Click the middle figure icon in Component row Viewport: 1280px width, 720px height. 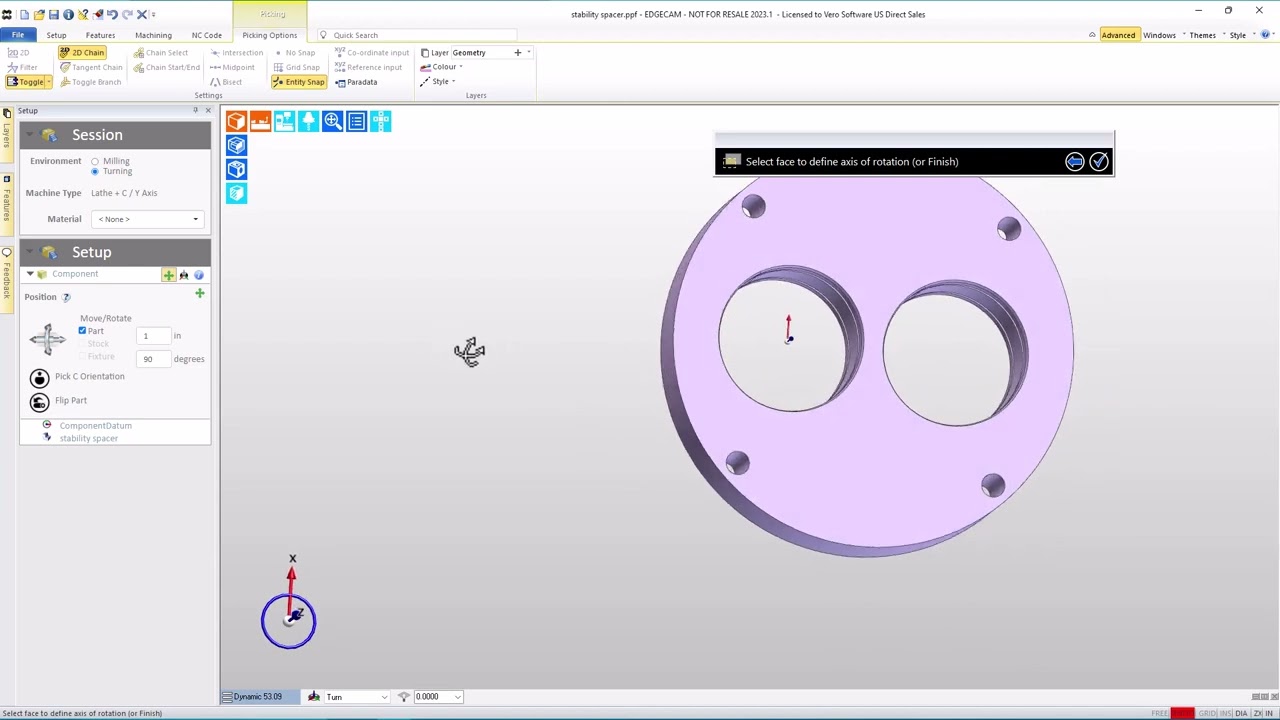pos(183,275)
